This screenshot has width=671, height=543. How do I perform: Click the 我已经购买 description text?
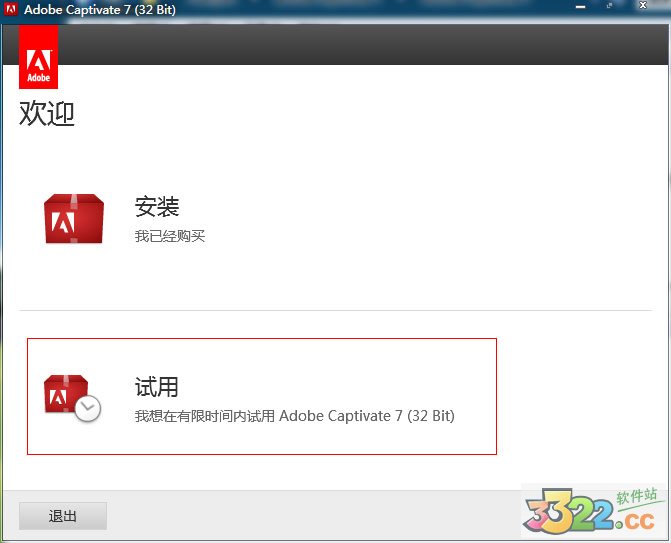click(x=170, y=236)
